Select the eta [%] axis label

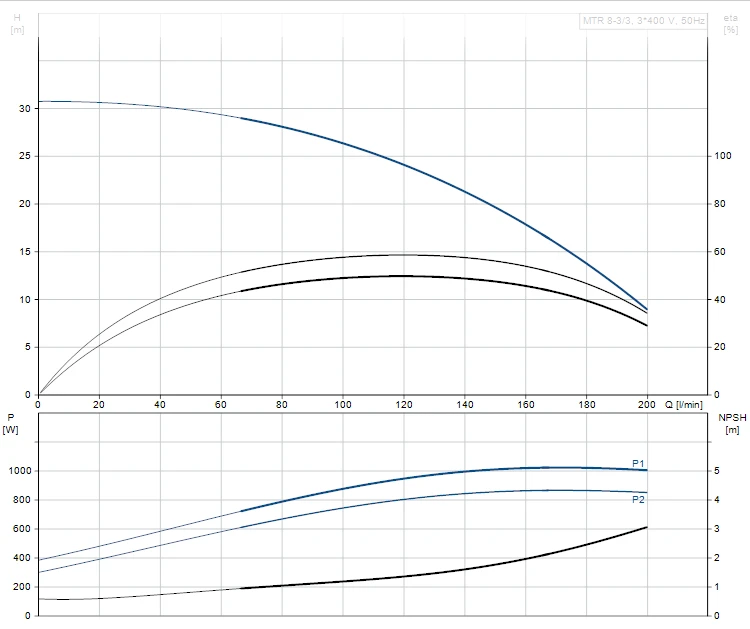click(730, 24)
